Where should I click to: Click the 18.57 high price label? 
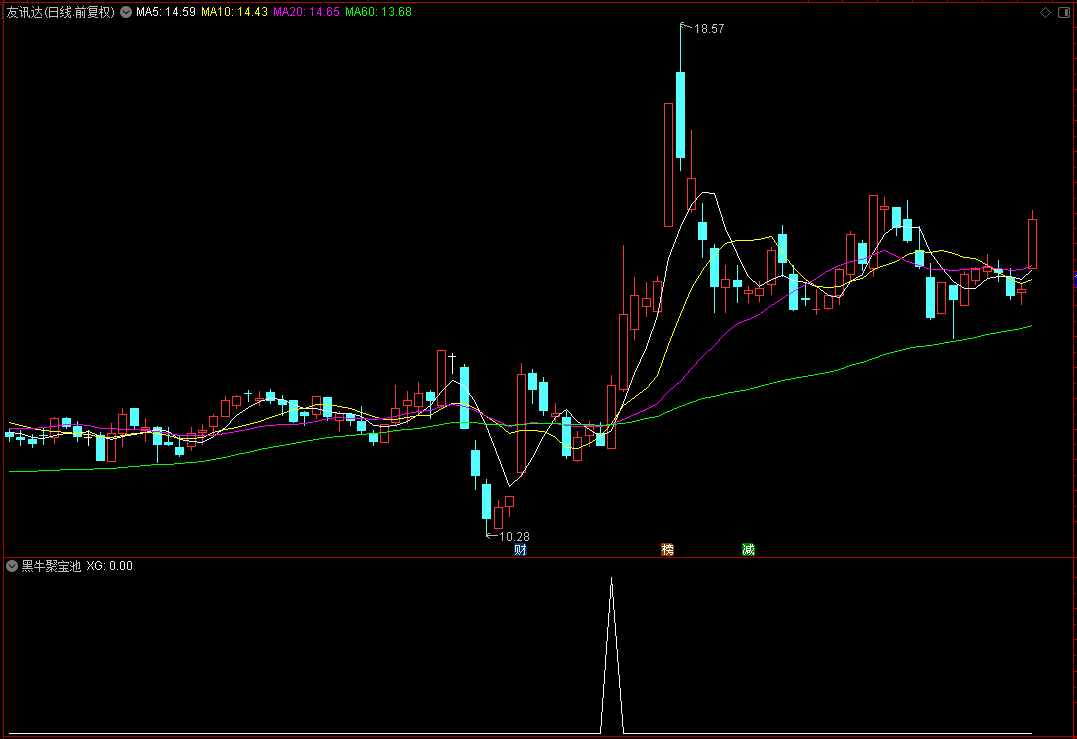pyautogui.click(x=708, y=29)
